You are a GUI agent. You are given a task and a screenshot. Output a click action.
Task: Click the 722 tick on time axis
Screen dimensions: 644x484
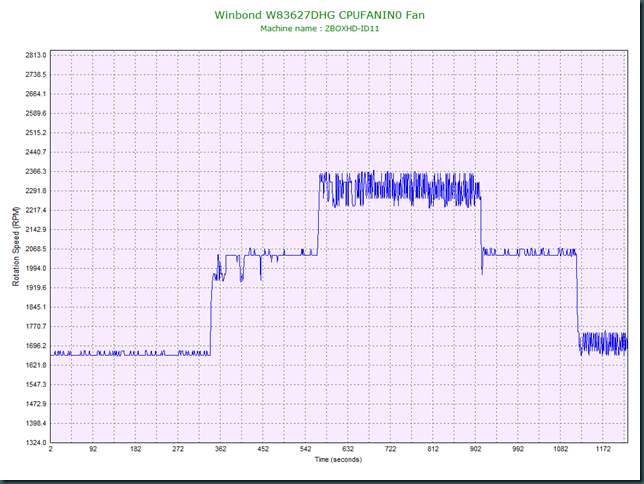391,449
